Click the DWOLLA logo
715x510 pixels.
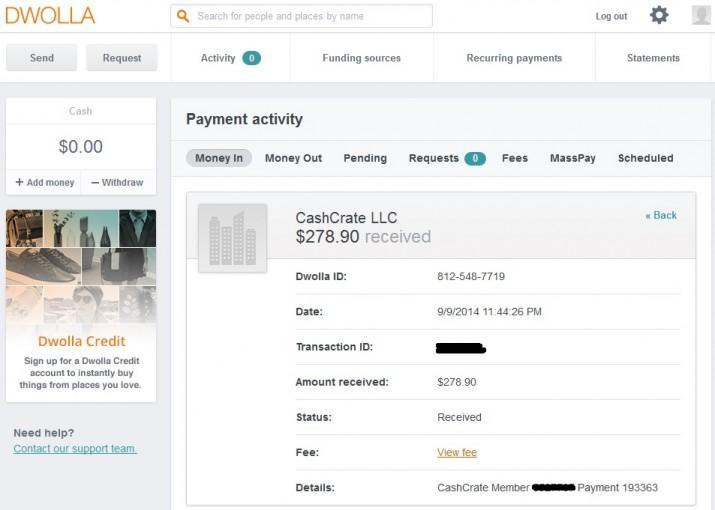tap(50, 16)
